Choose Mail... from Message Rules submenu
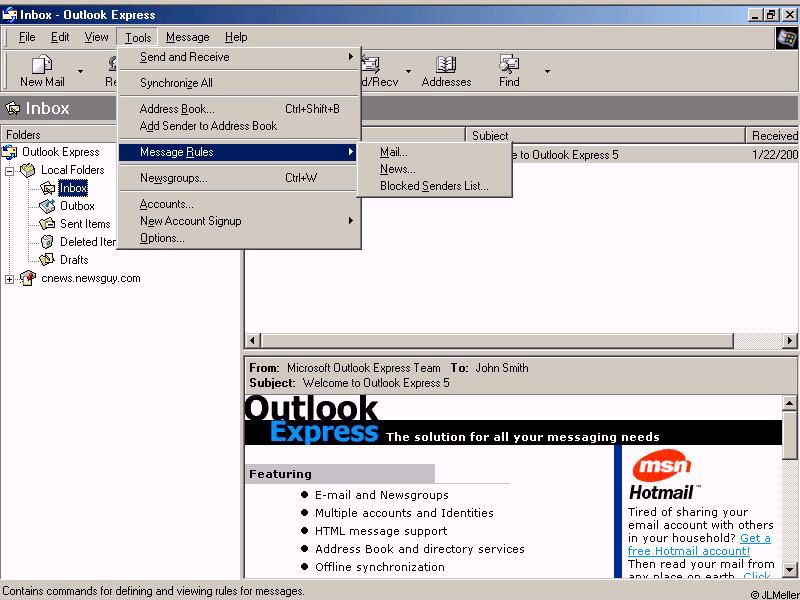 (x=393, y=152)
